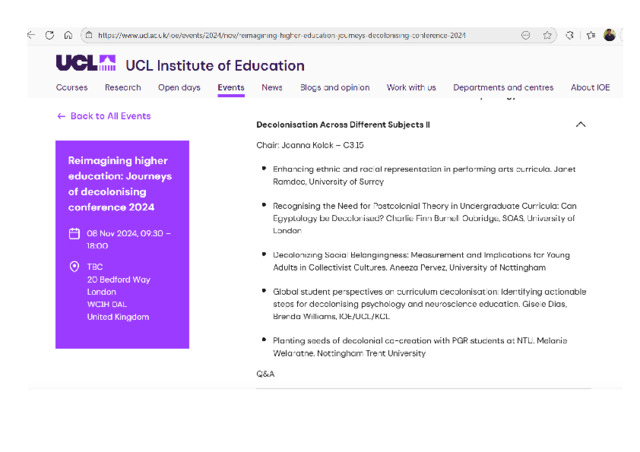Open the browser profile avatar
Screen dimensions: 640x452
point(609,35)
